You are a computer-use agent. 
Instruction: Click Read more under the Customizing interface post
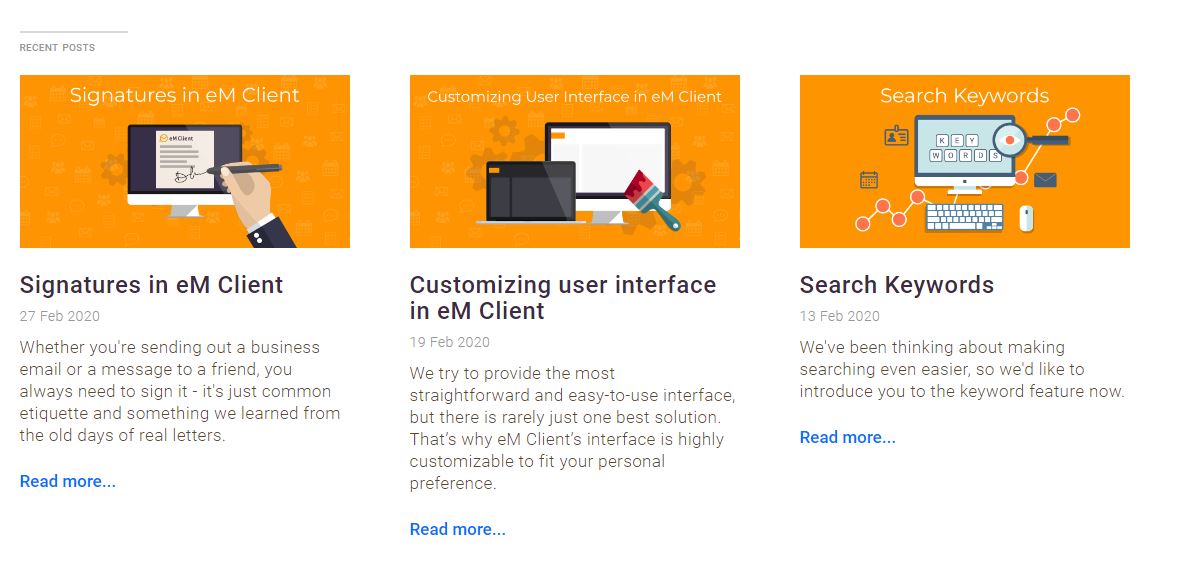click(458, 529)
